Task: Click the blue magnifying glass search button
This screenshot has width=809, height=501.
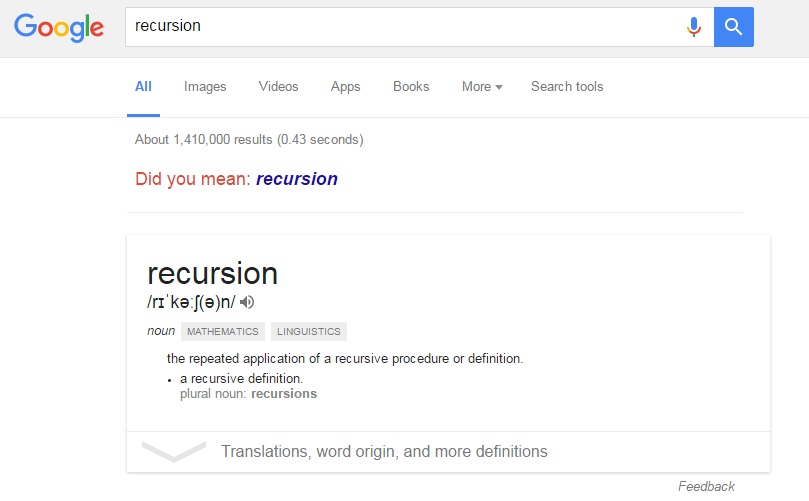Action: [x=734, y=27]
